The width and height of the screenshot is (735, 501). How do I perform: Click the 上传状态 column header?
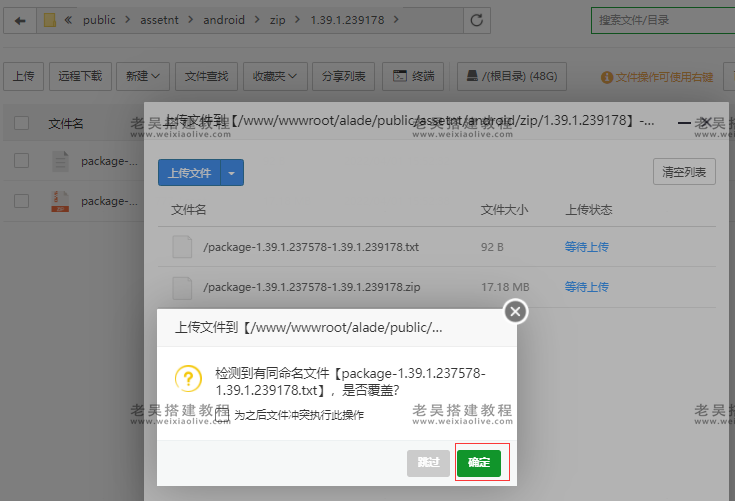589,209
